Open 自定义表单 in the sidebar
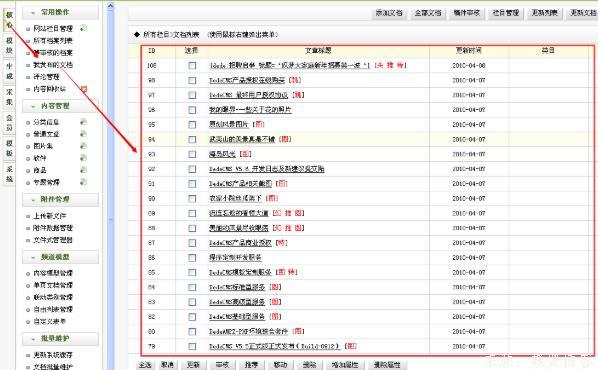598x370 pixels. coord(50,322)
